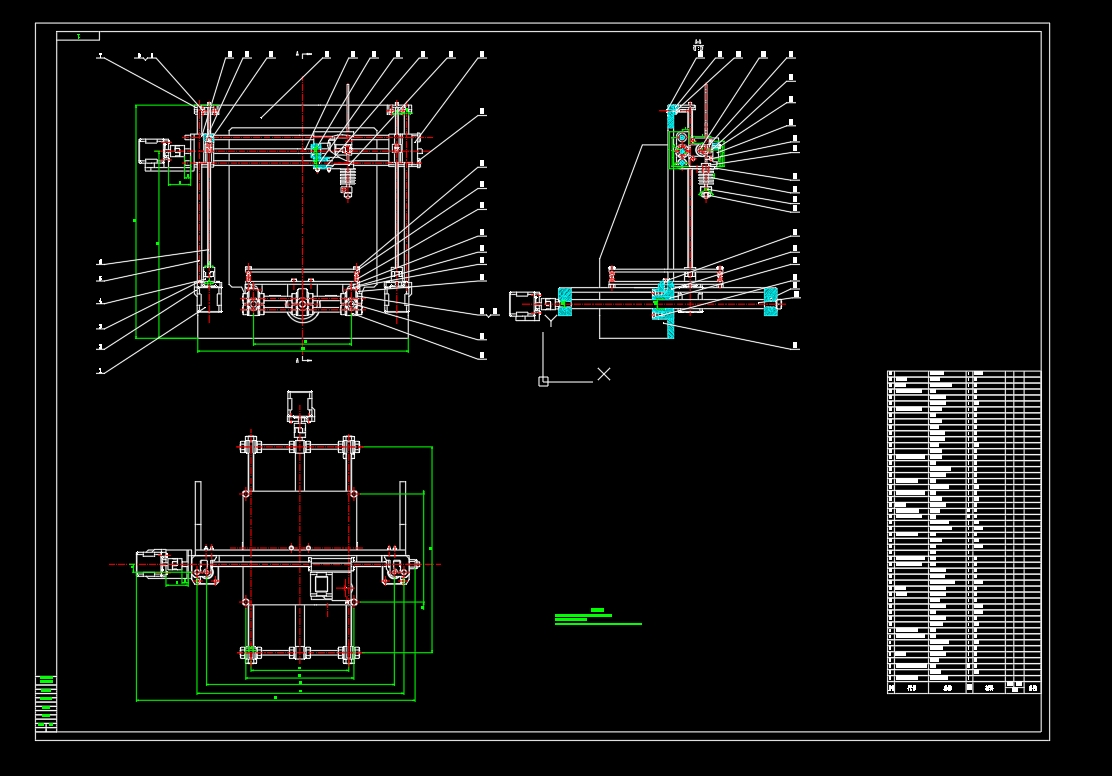Select the cyan bearing block at side view right end
The width and height of the screenshot is (1112, 776).
pyautogui.click(x=770, y=302)
